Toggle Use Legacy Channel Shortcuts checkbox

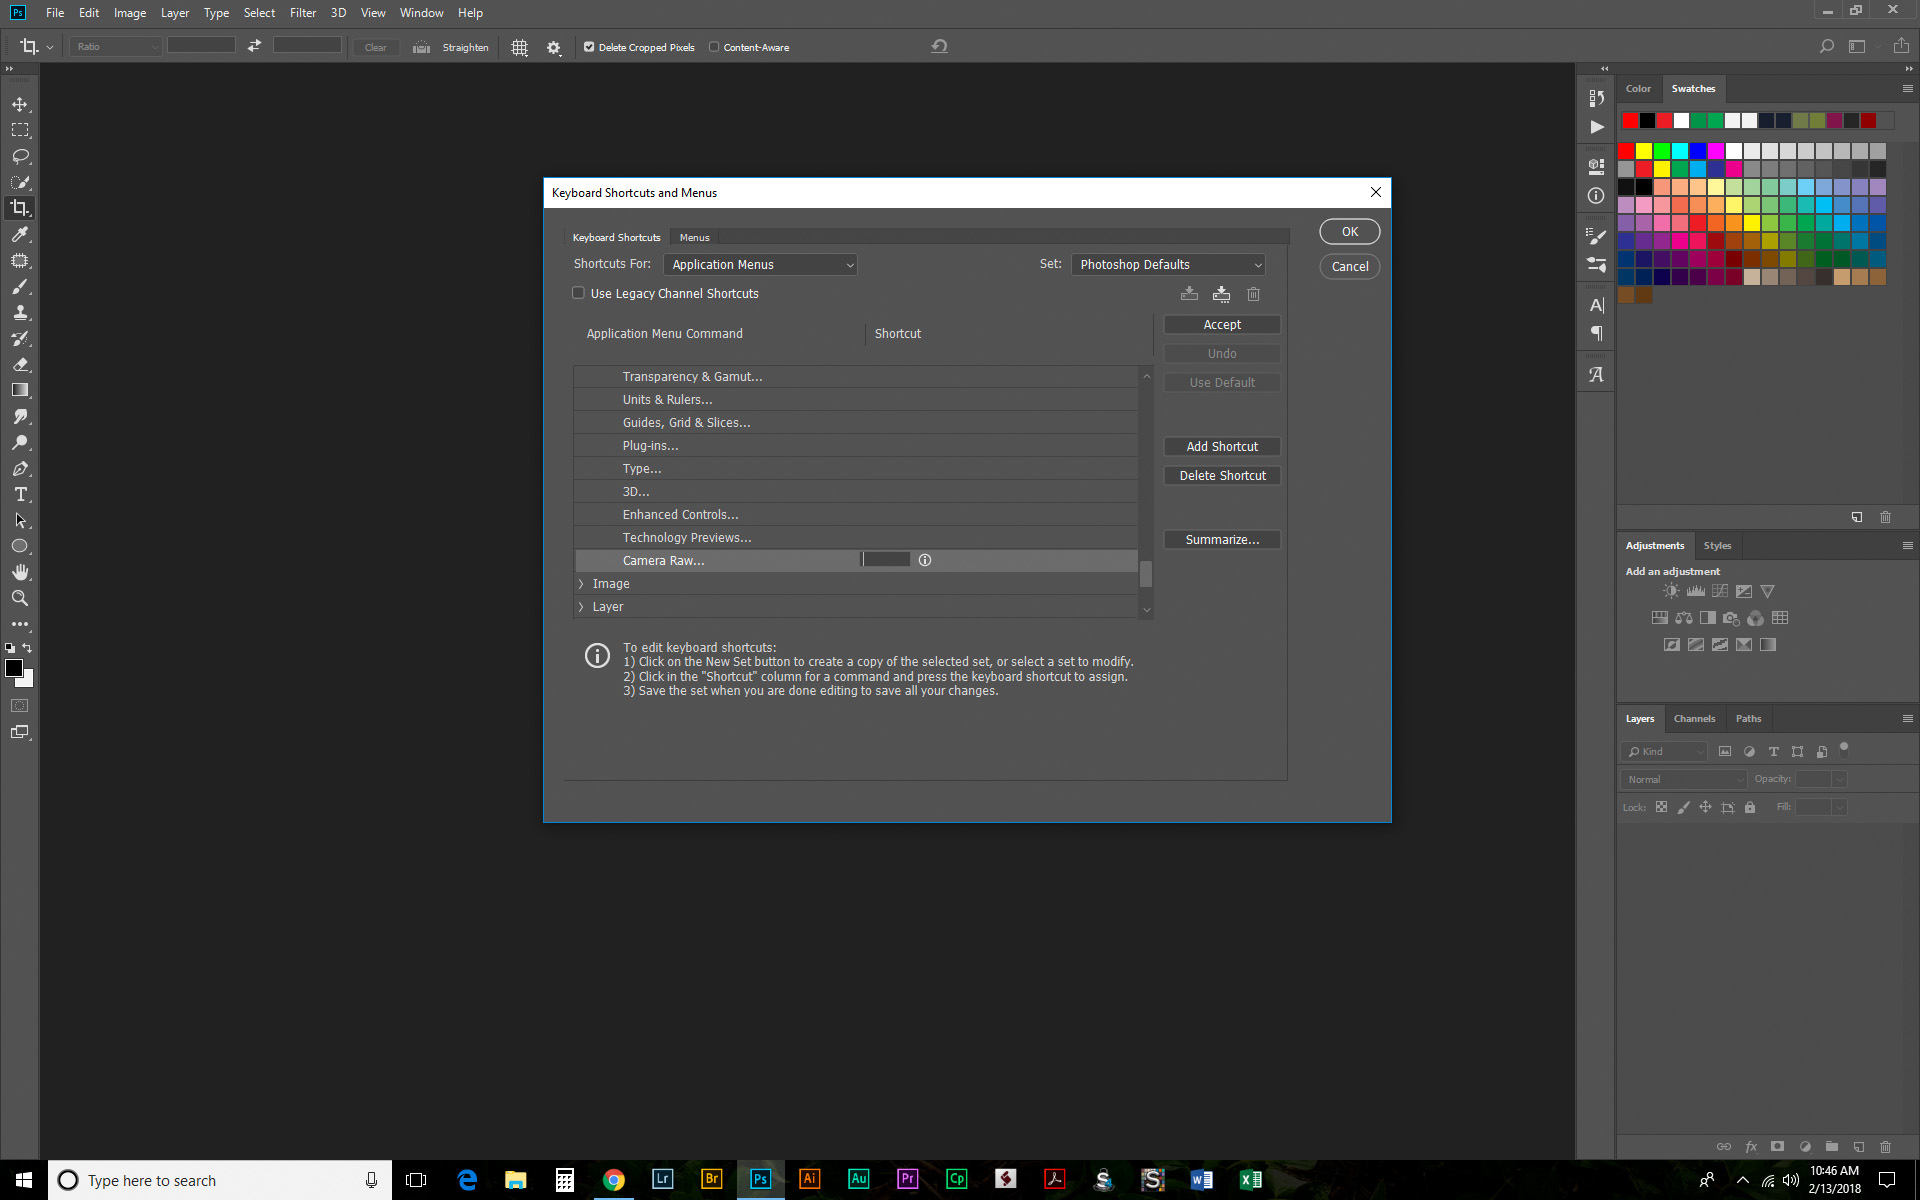point(578,293)
